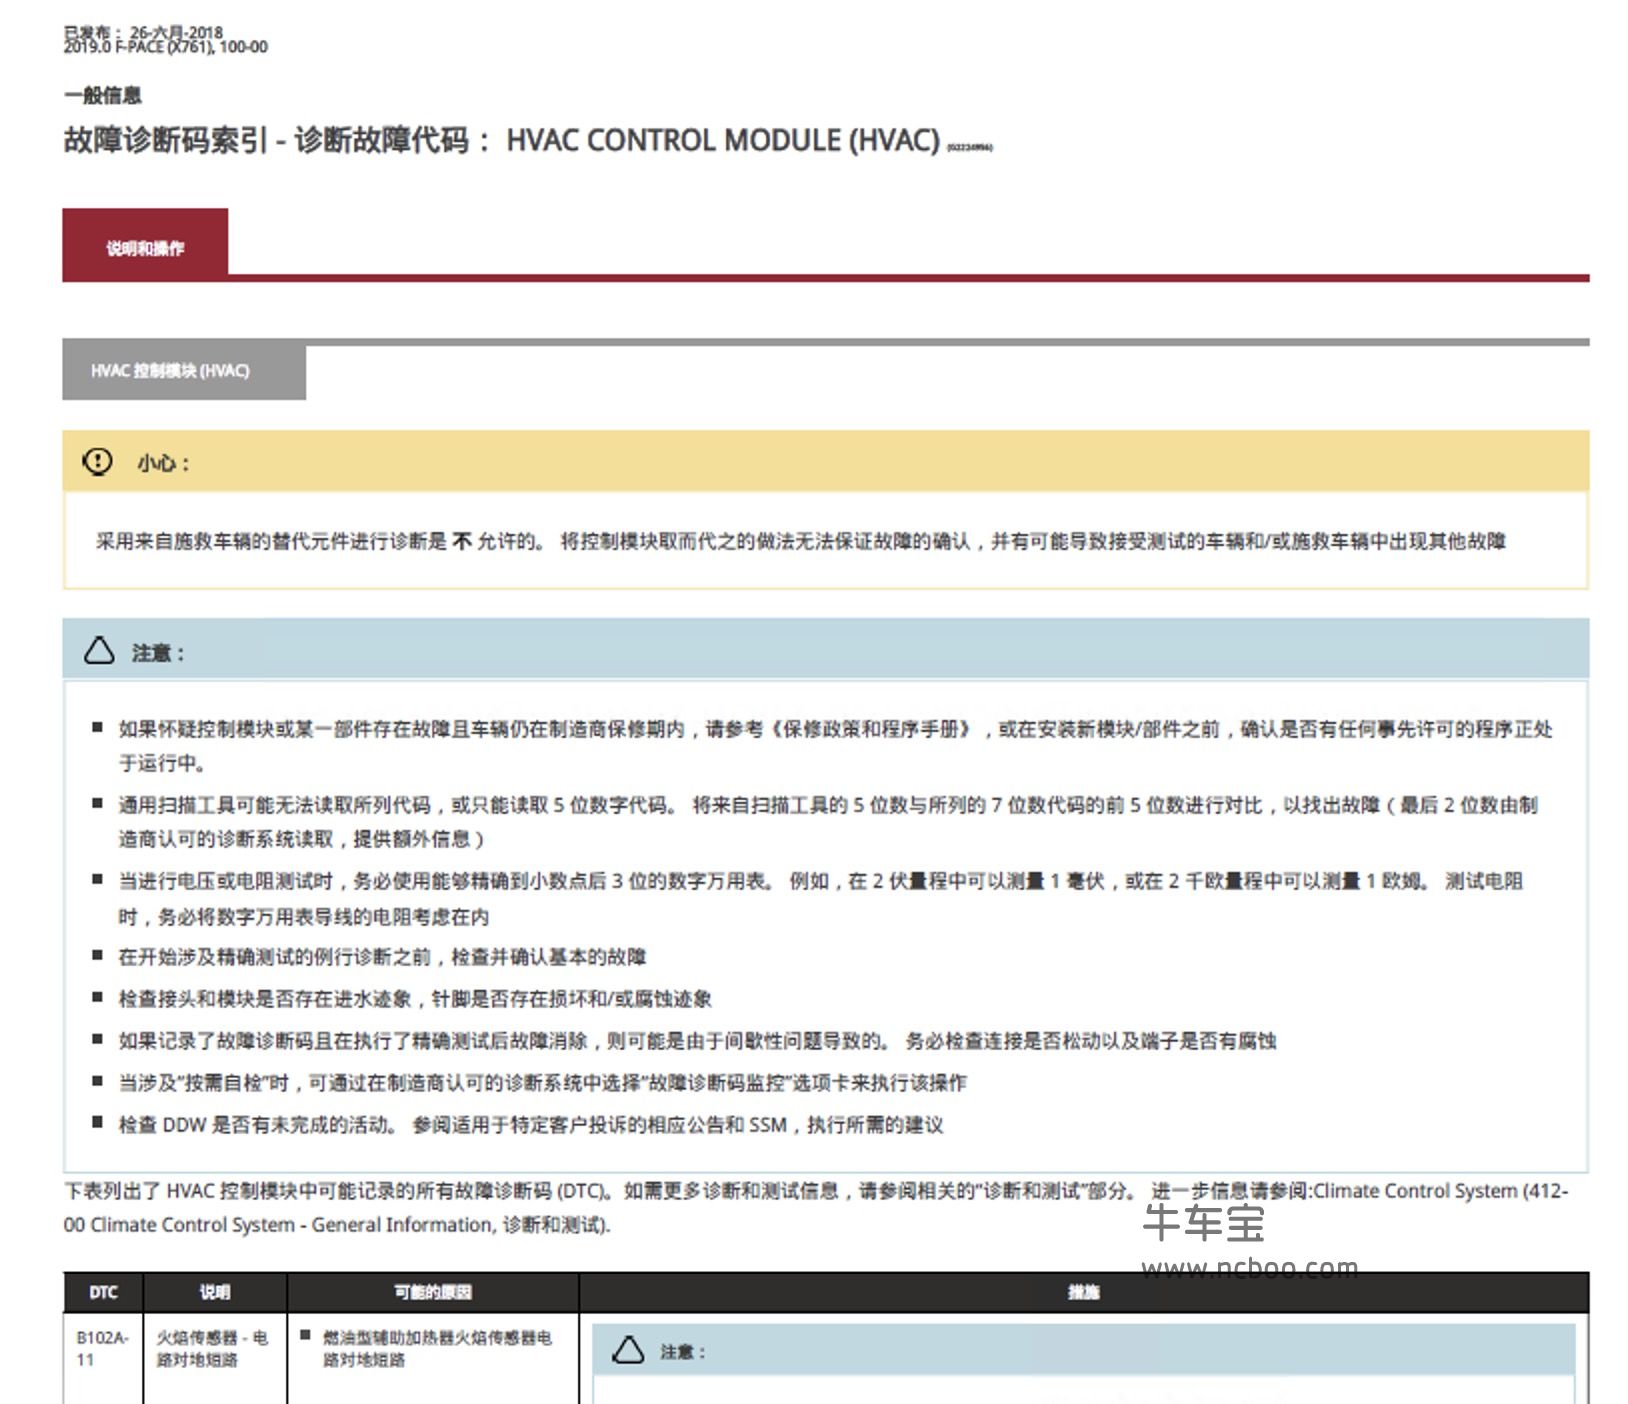Screen dimensions: 1628x1404
Task: Select the B102A-11 DTC code cell
Action: pyautogui.click(x=102, y=1348)
